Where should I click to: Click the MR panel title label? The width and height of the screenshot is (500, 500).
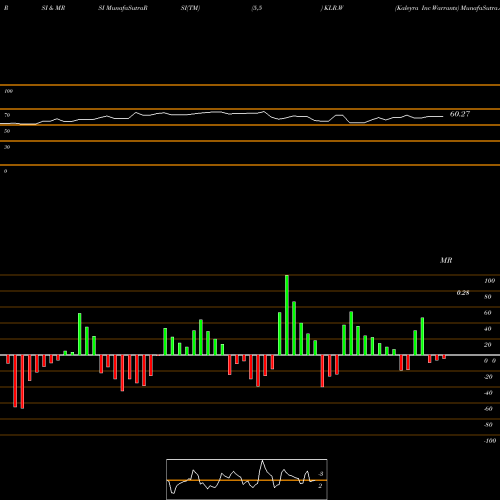[446, 260]
